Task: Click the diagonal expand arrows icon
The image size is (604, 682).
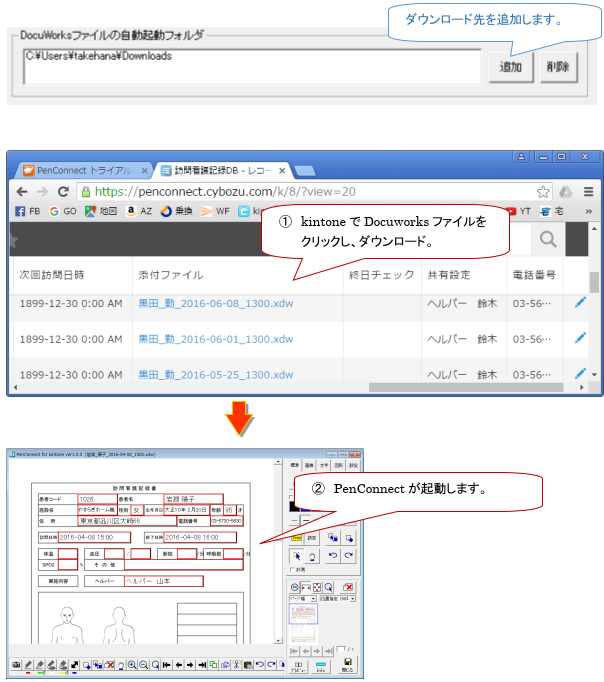Action: tap(75, 665)
